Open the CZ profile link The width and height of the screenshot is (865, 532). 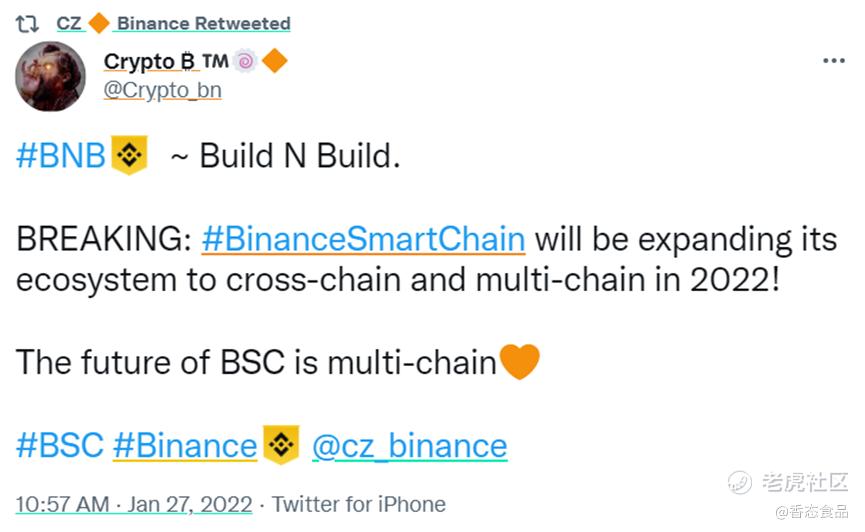click(69, 23)
